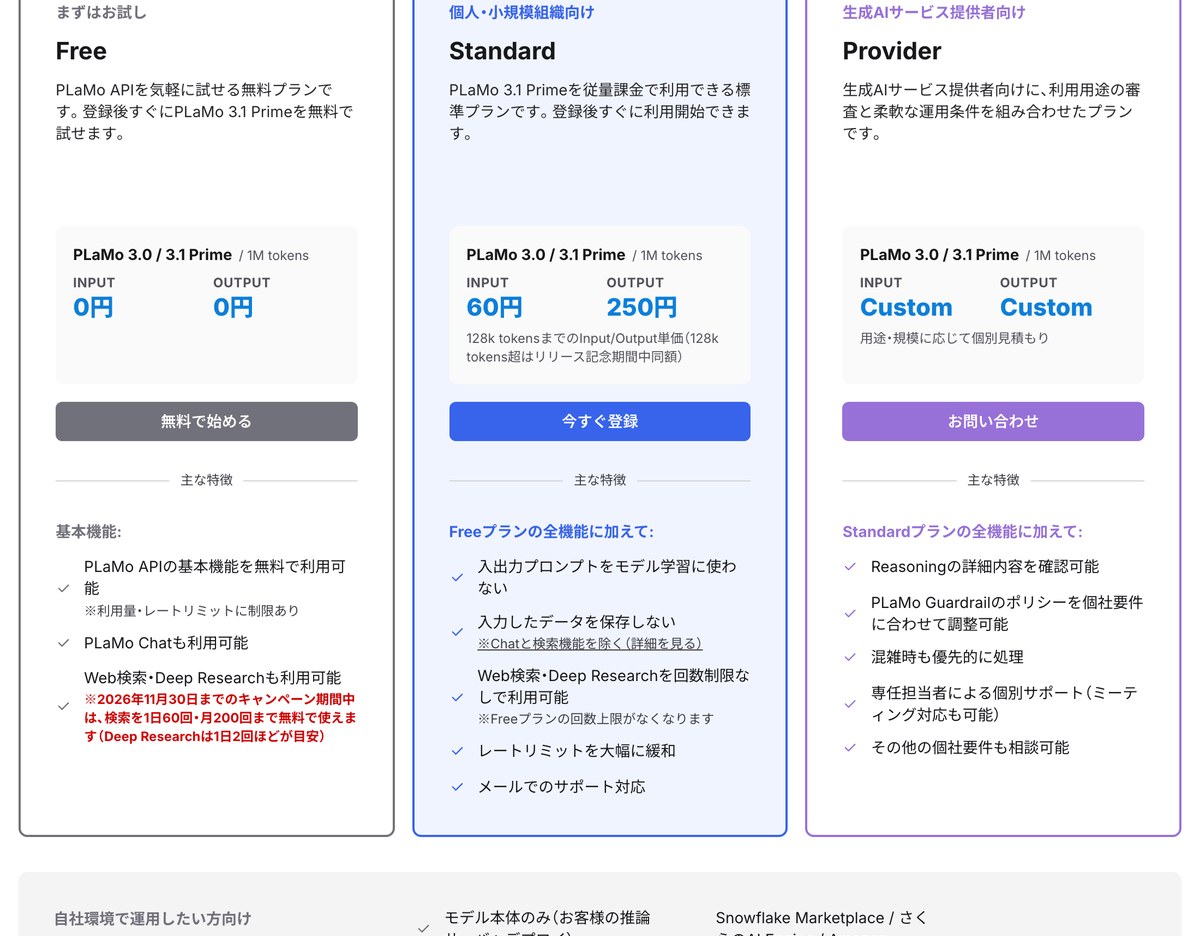Click the 128k tokens pricing note
The width and height of the screenshot is (1200, 936).
[592, 347]
